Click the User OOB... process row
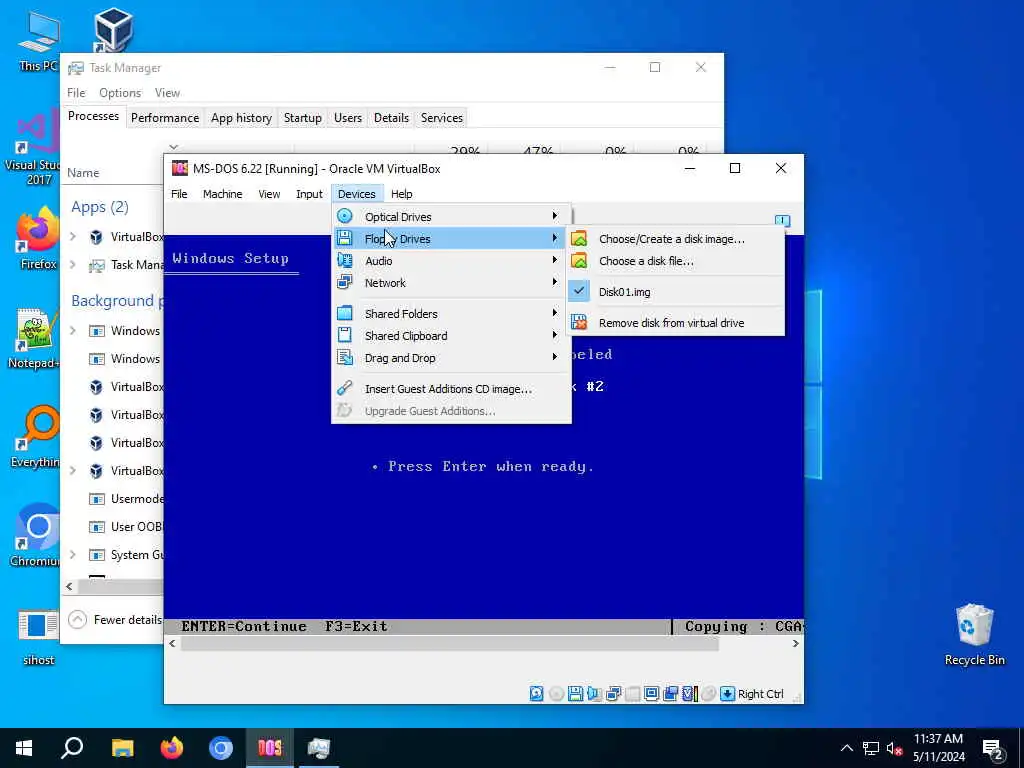The image size is (1024, 768). tap(115, 527)
